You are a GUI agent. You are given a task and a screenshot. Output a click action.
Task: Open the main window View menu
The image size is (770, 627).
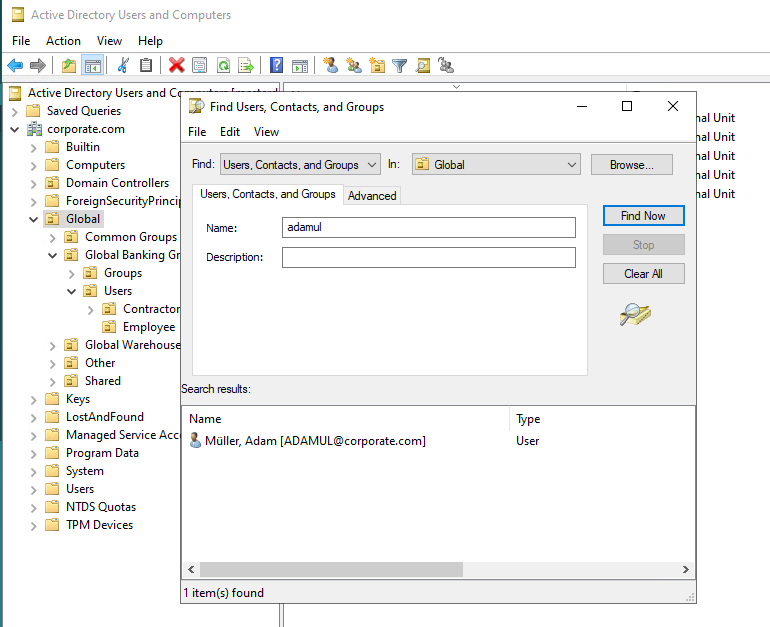109,41
